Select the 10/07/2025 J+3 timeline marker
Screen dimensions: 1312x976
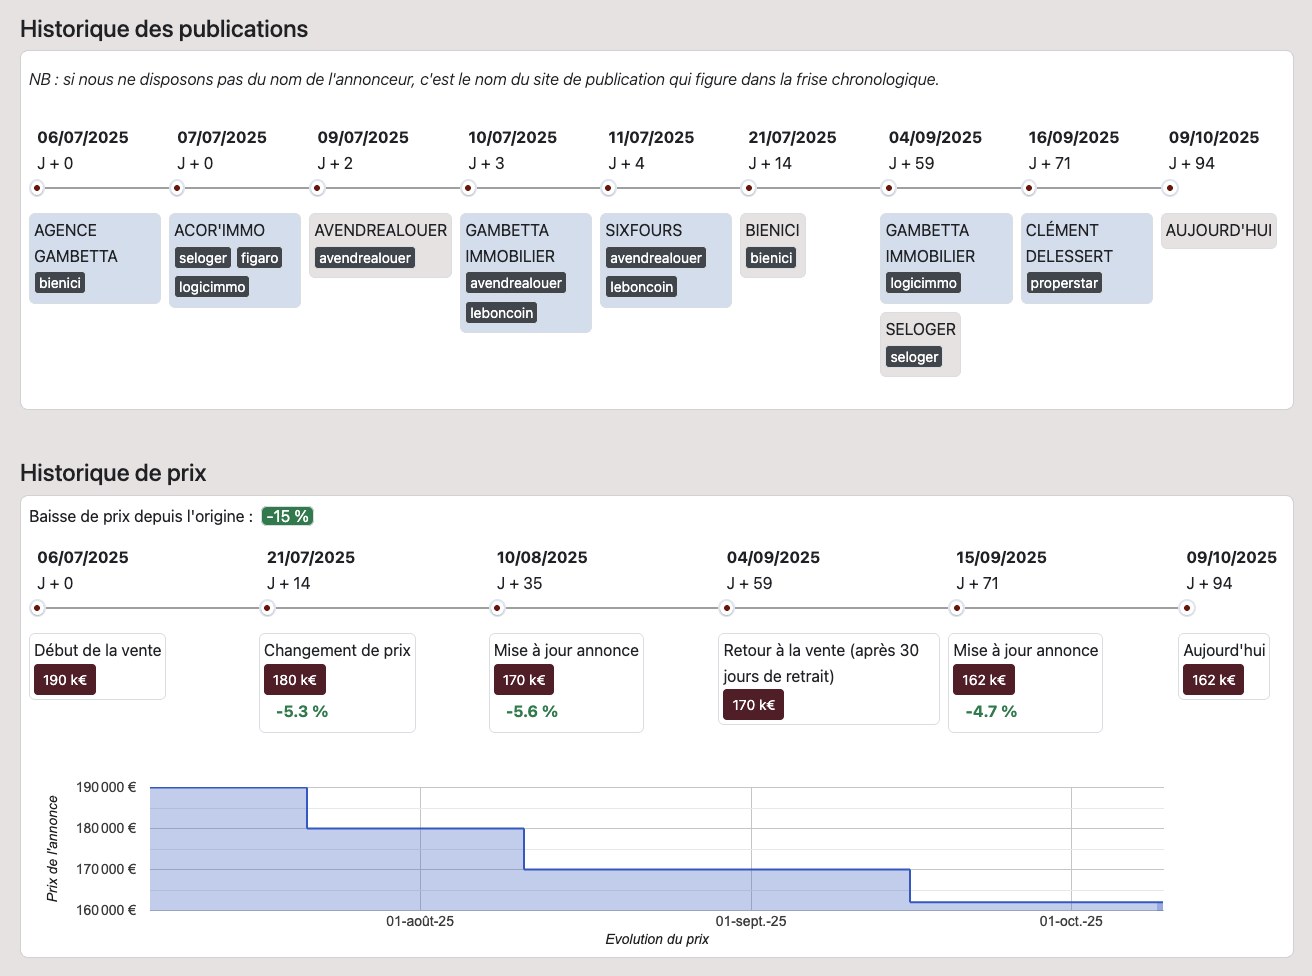(x=468, y=188)
